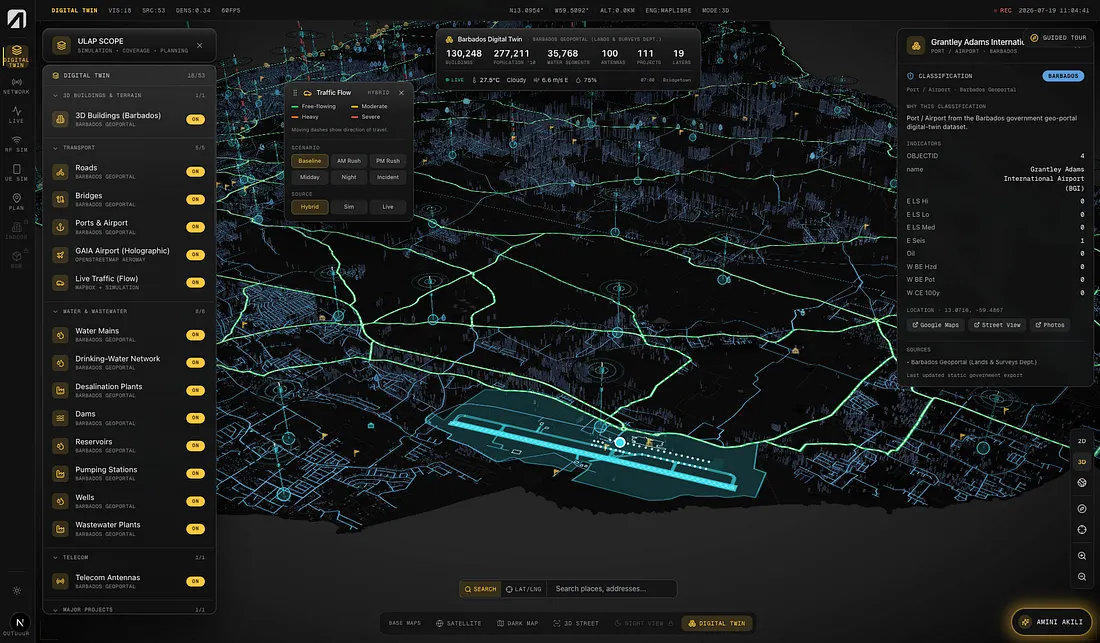Screen dimensions: 1100x643
Task: Click the Roads layer icon
Action: coord(60,172)
